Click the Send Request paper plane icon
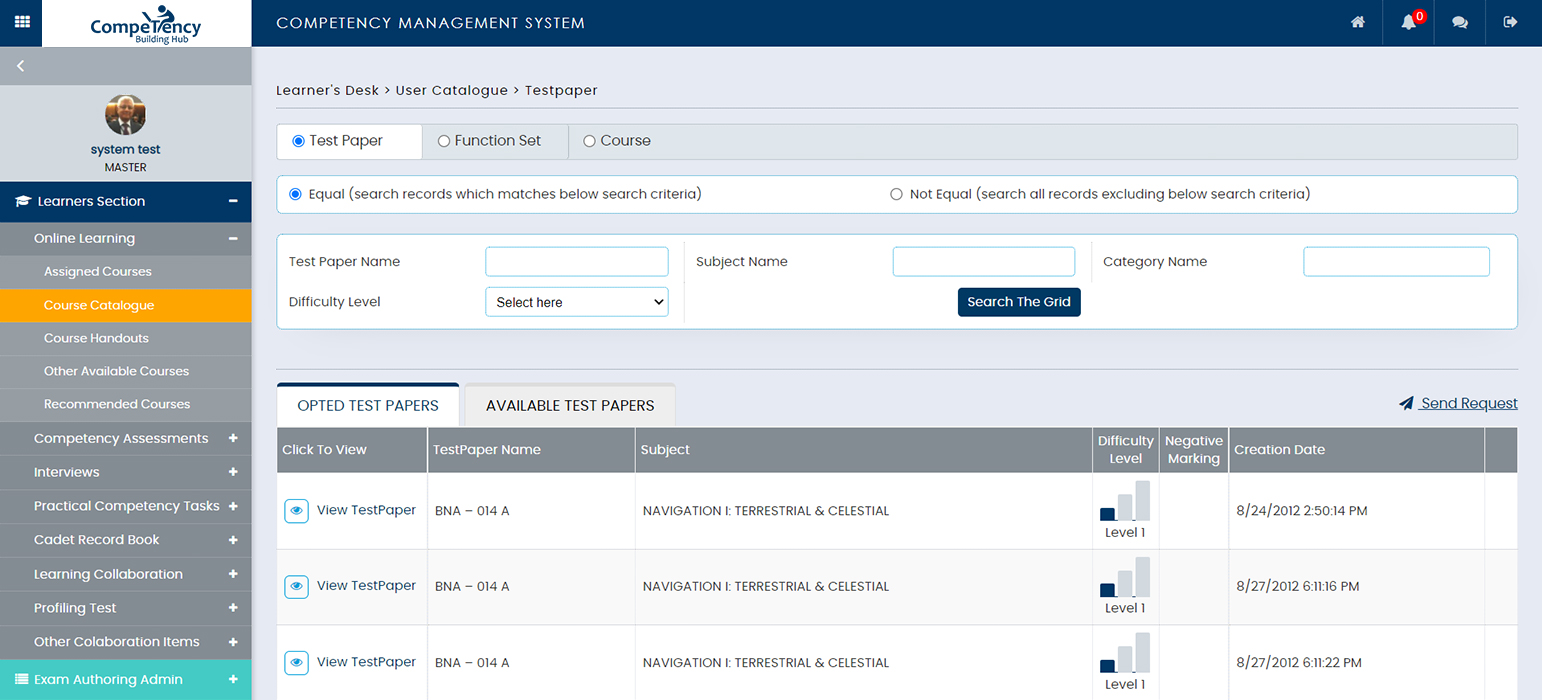The height and width of the screenshot is (700, 1542). click(x=1407, y=403)
